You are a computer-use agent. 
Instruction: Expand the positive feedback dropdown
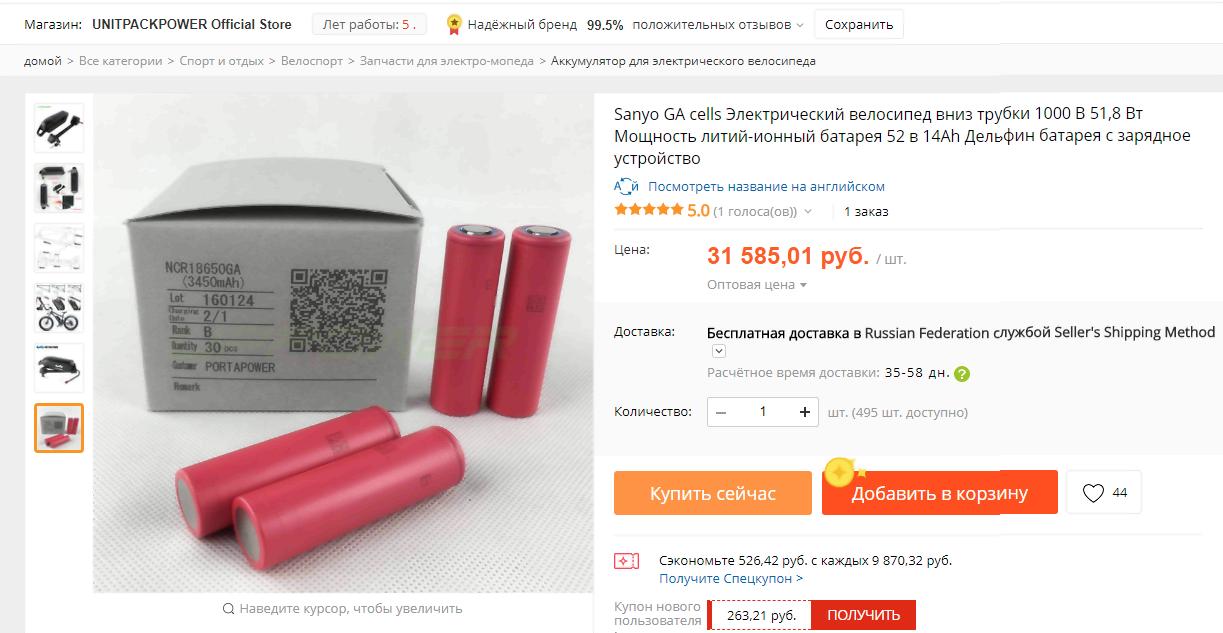tap(800, 25)
